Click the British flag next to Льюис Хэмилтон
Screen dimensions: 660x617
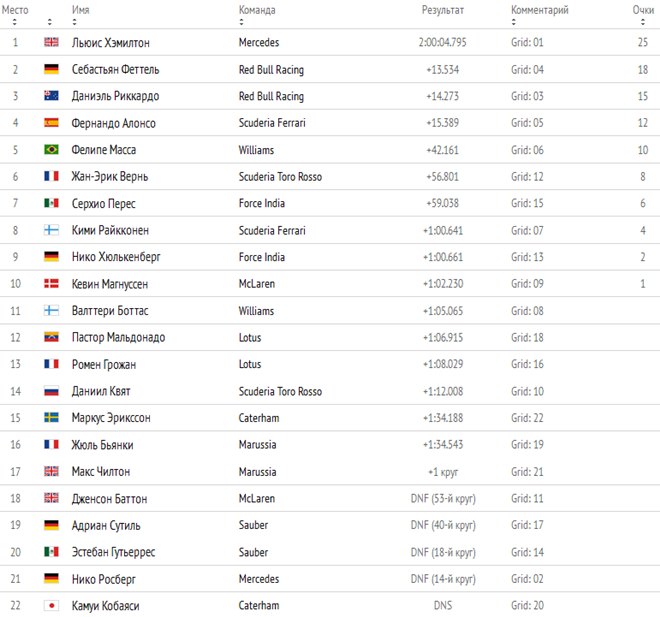click(x=51, y=42)
